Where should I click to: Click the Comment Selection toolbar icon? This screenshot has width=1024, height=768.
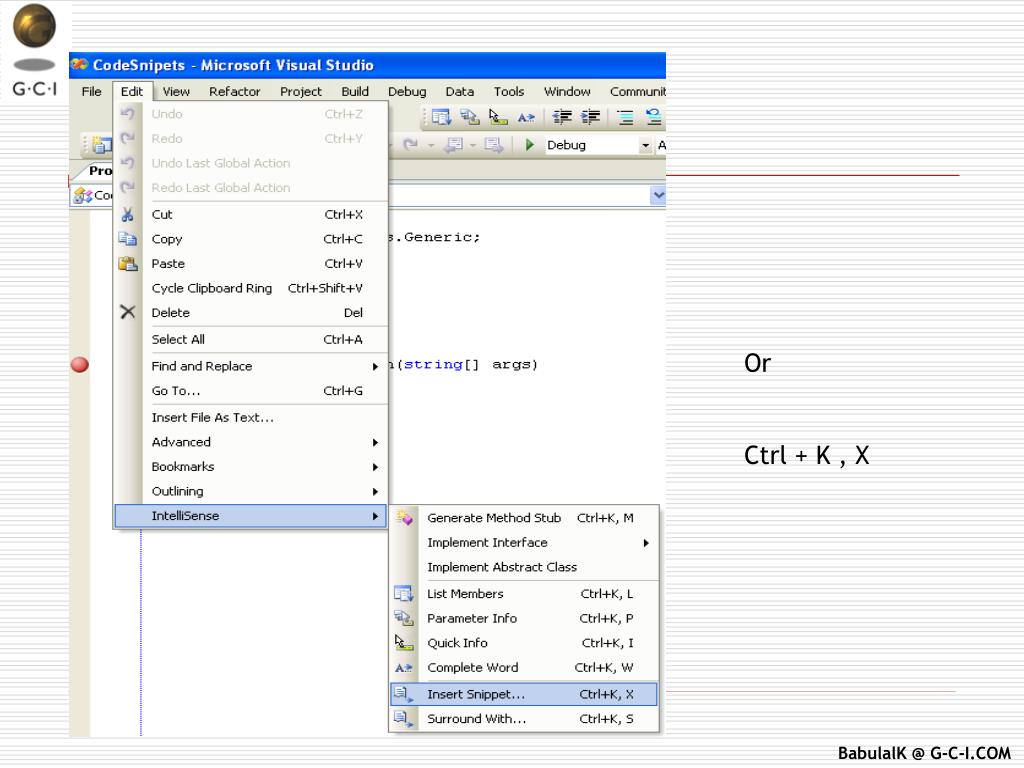625,118
